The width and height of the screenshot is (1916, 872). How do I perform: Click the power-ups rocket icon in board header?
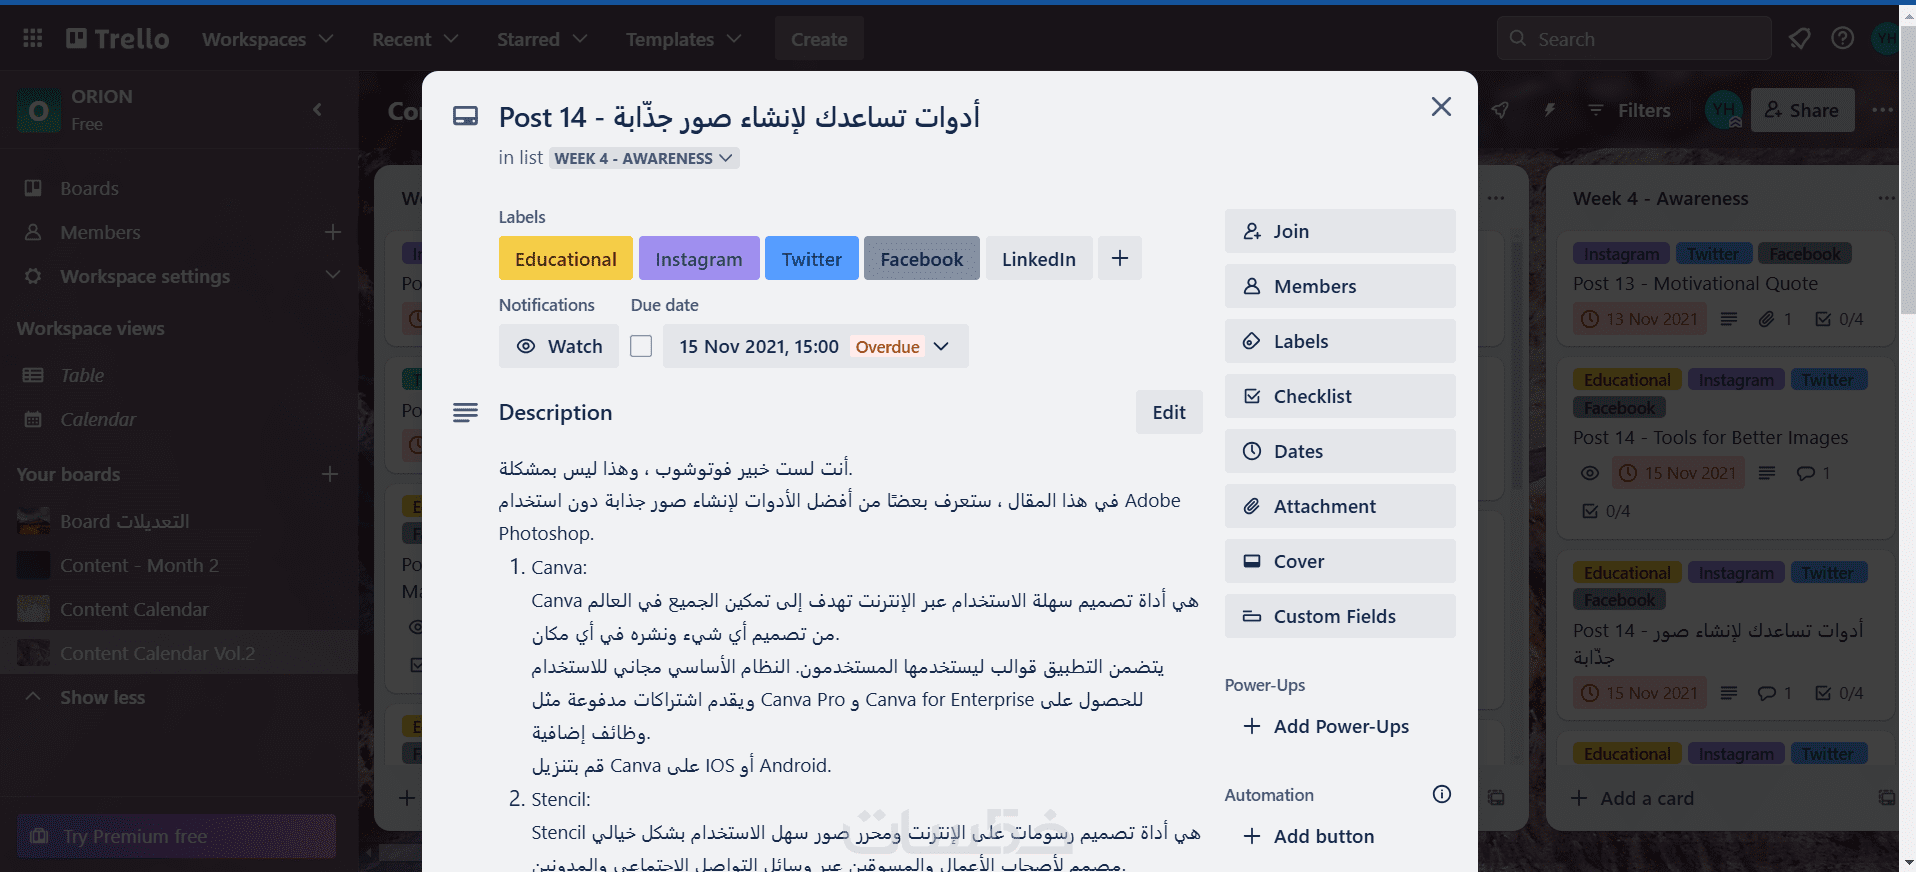(x=1500, y=110)
